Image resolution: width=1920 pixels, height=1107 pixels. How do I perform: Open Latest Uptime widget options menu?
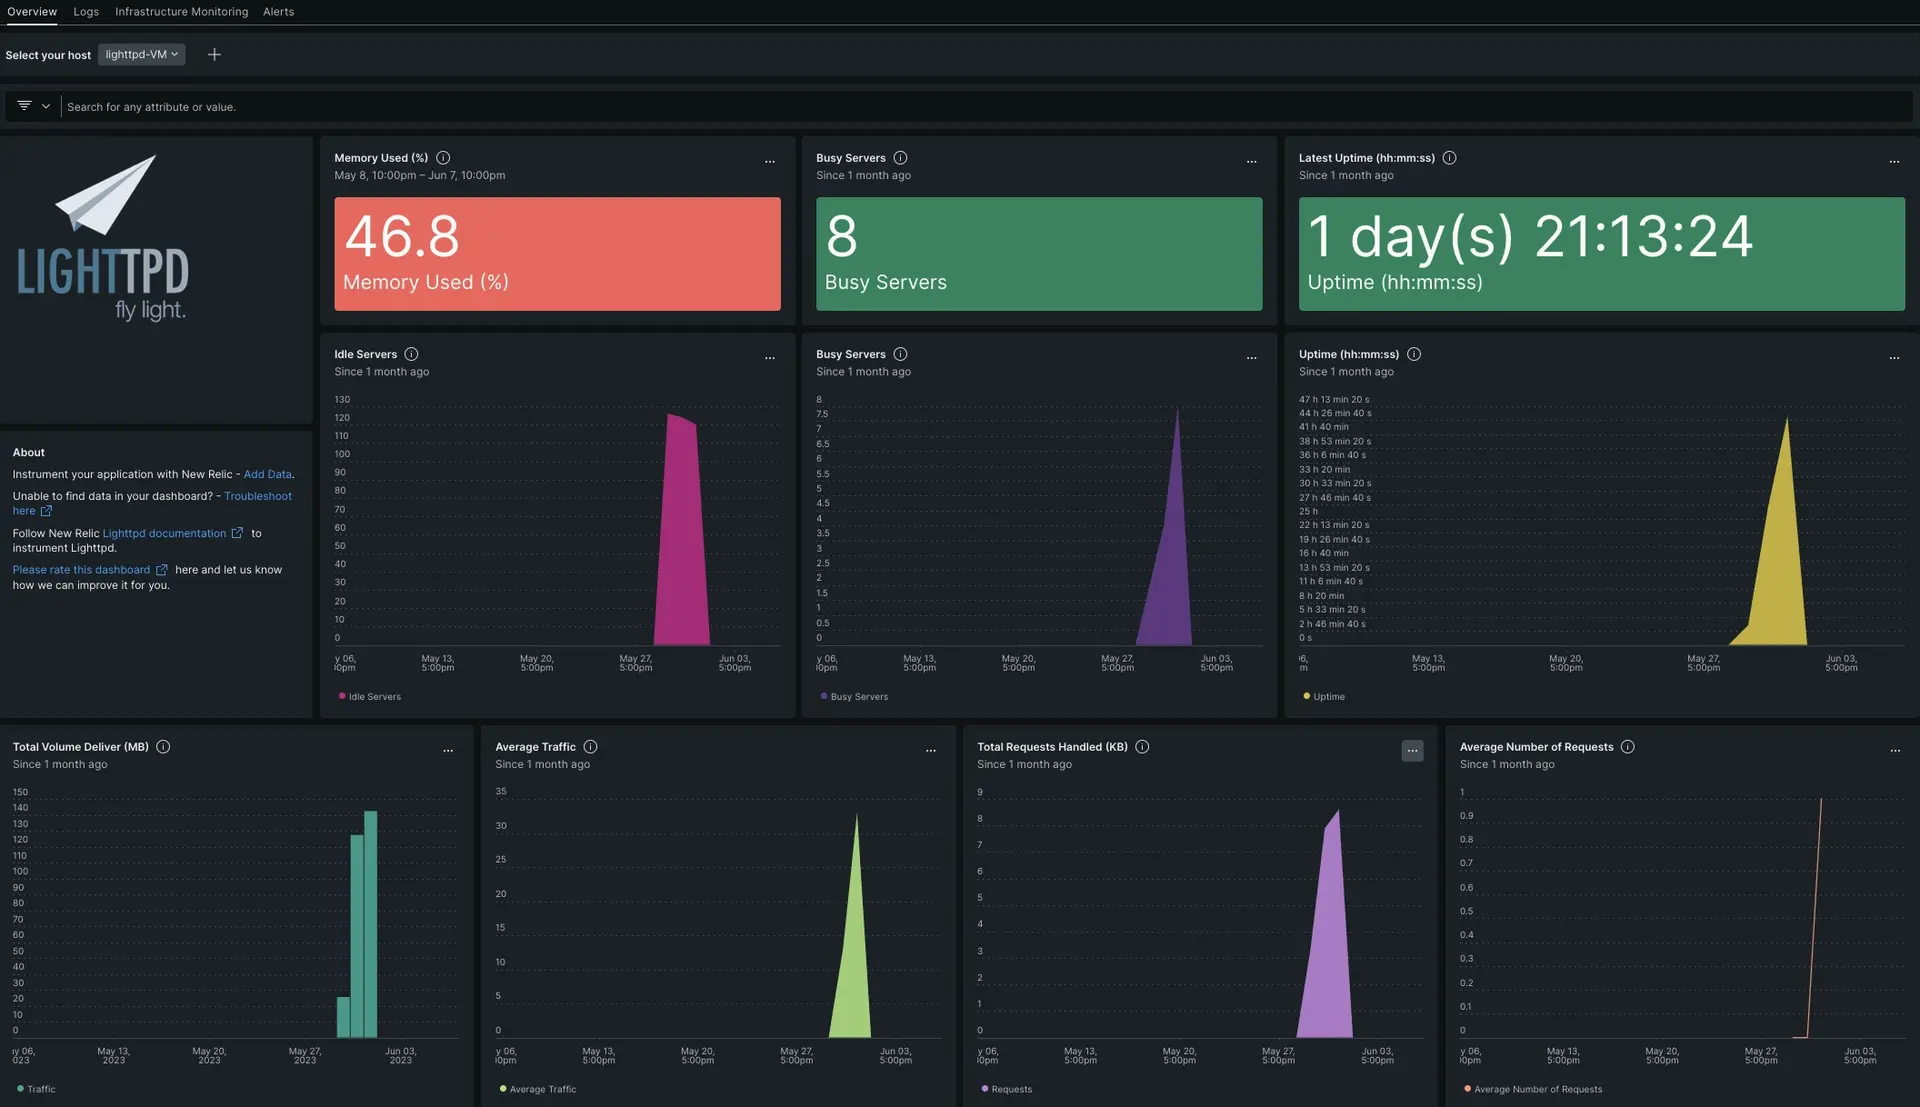(1894, 162)
